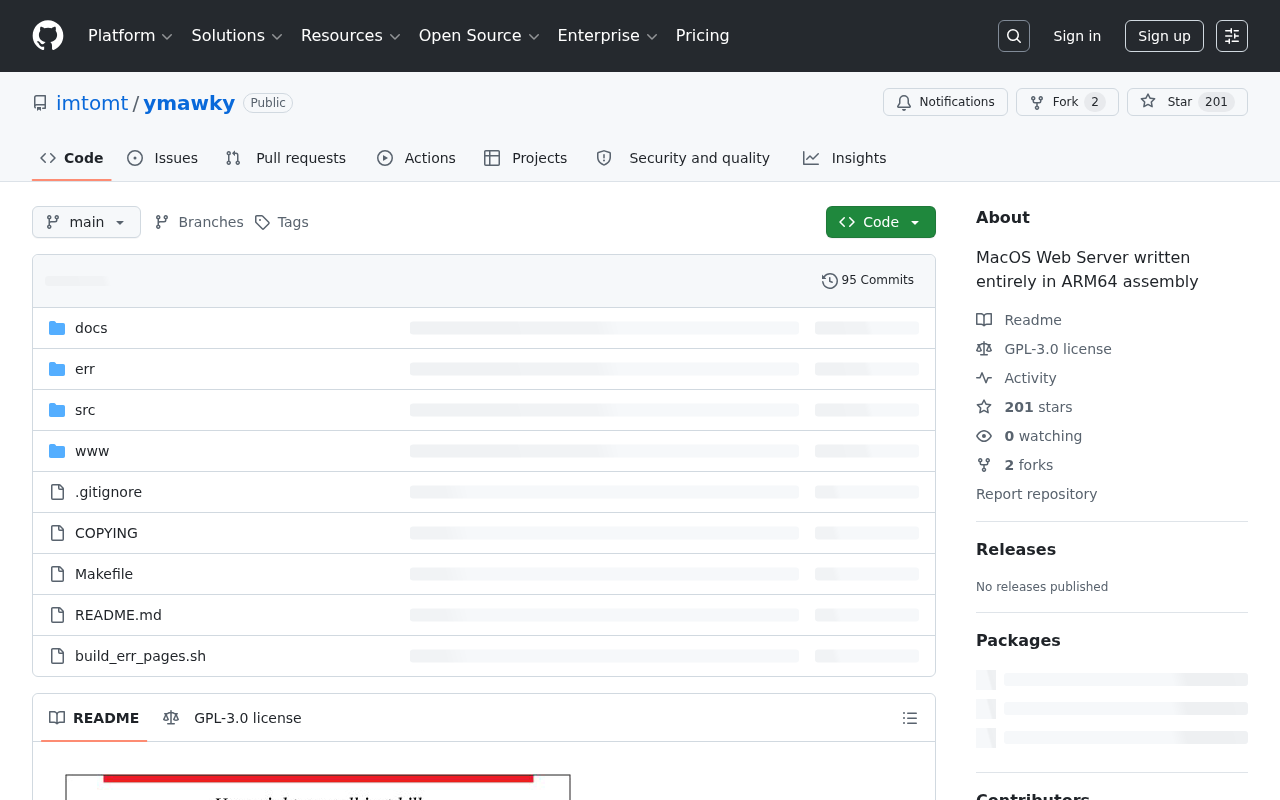Screen dimensions: 1280x800
Task: Click the README banner image
Action: pos(318,787)
